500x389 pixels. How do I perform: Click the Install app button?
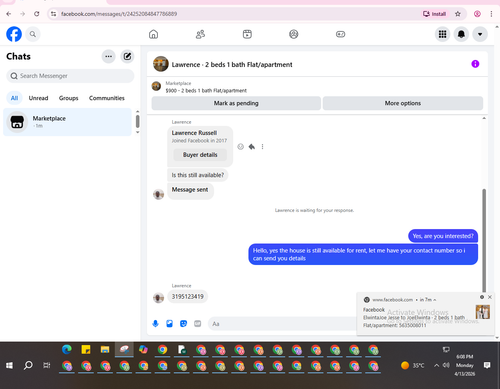(x=434, y=14)
